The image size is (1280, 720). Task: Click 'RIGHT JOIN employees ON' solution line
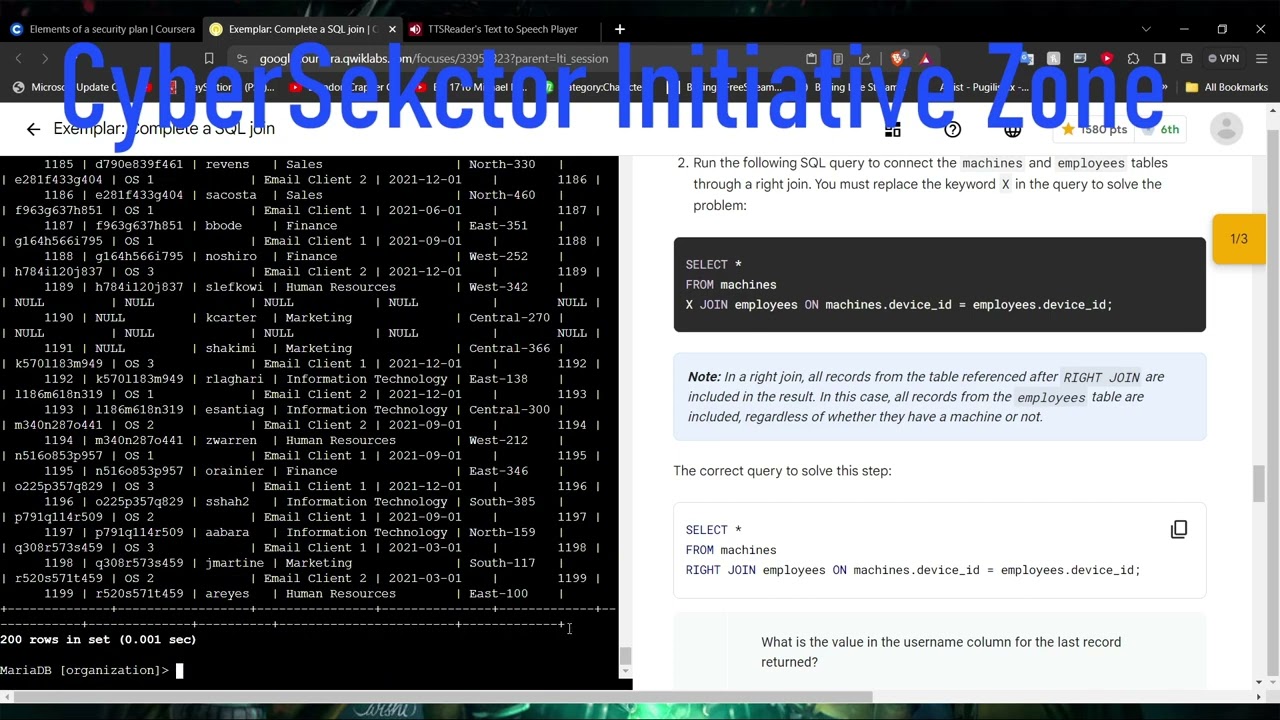913,570
